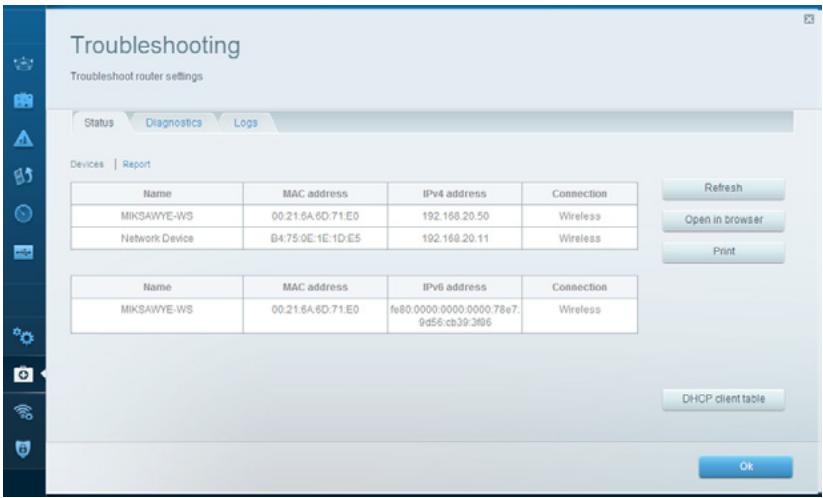Open the Media Prioritization sidebar icon
The image size is (823, 498).
pos(24,176)
